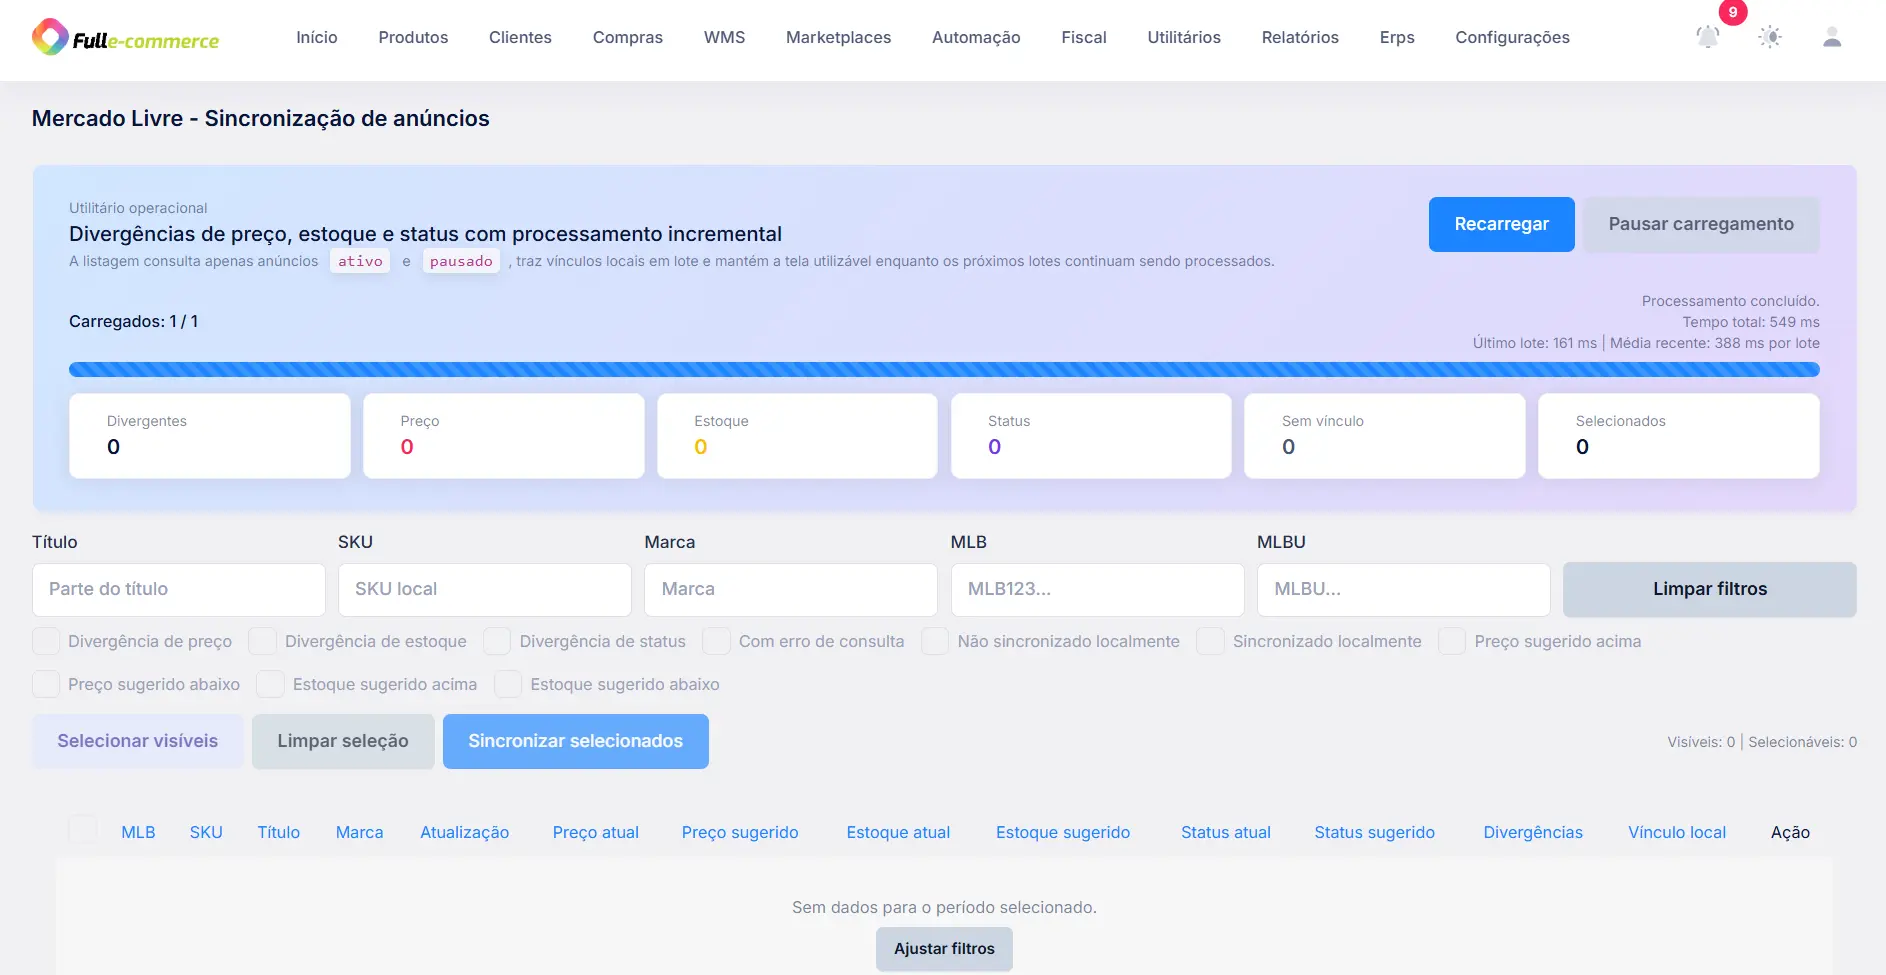This screenshot has width=1886, height=975.
Task: Click the loading progress bar
Action: point(944,369)
